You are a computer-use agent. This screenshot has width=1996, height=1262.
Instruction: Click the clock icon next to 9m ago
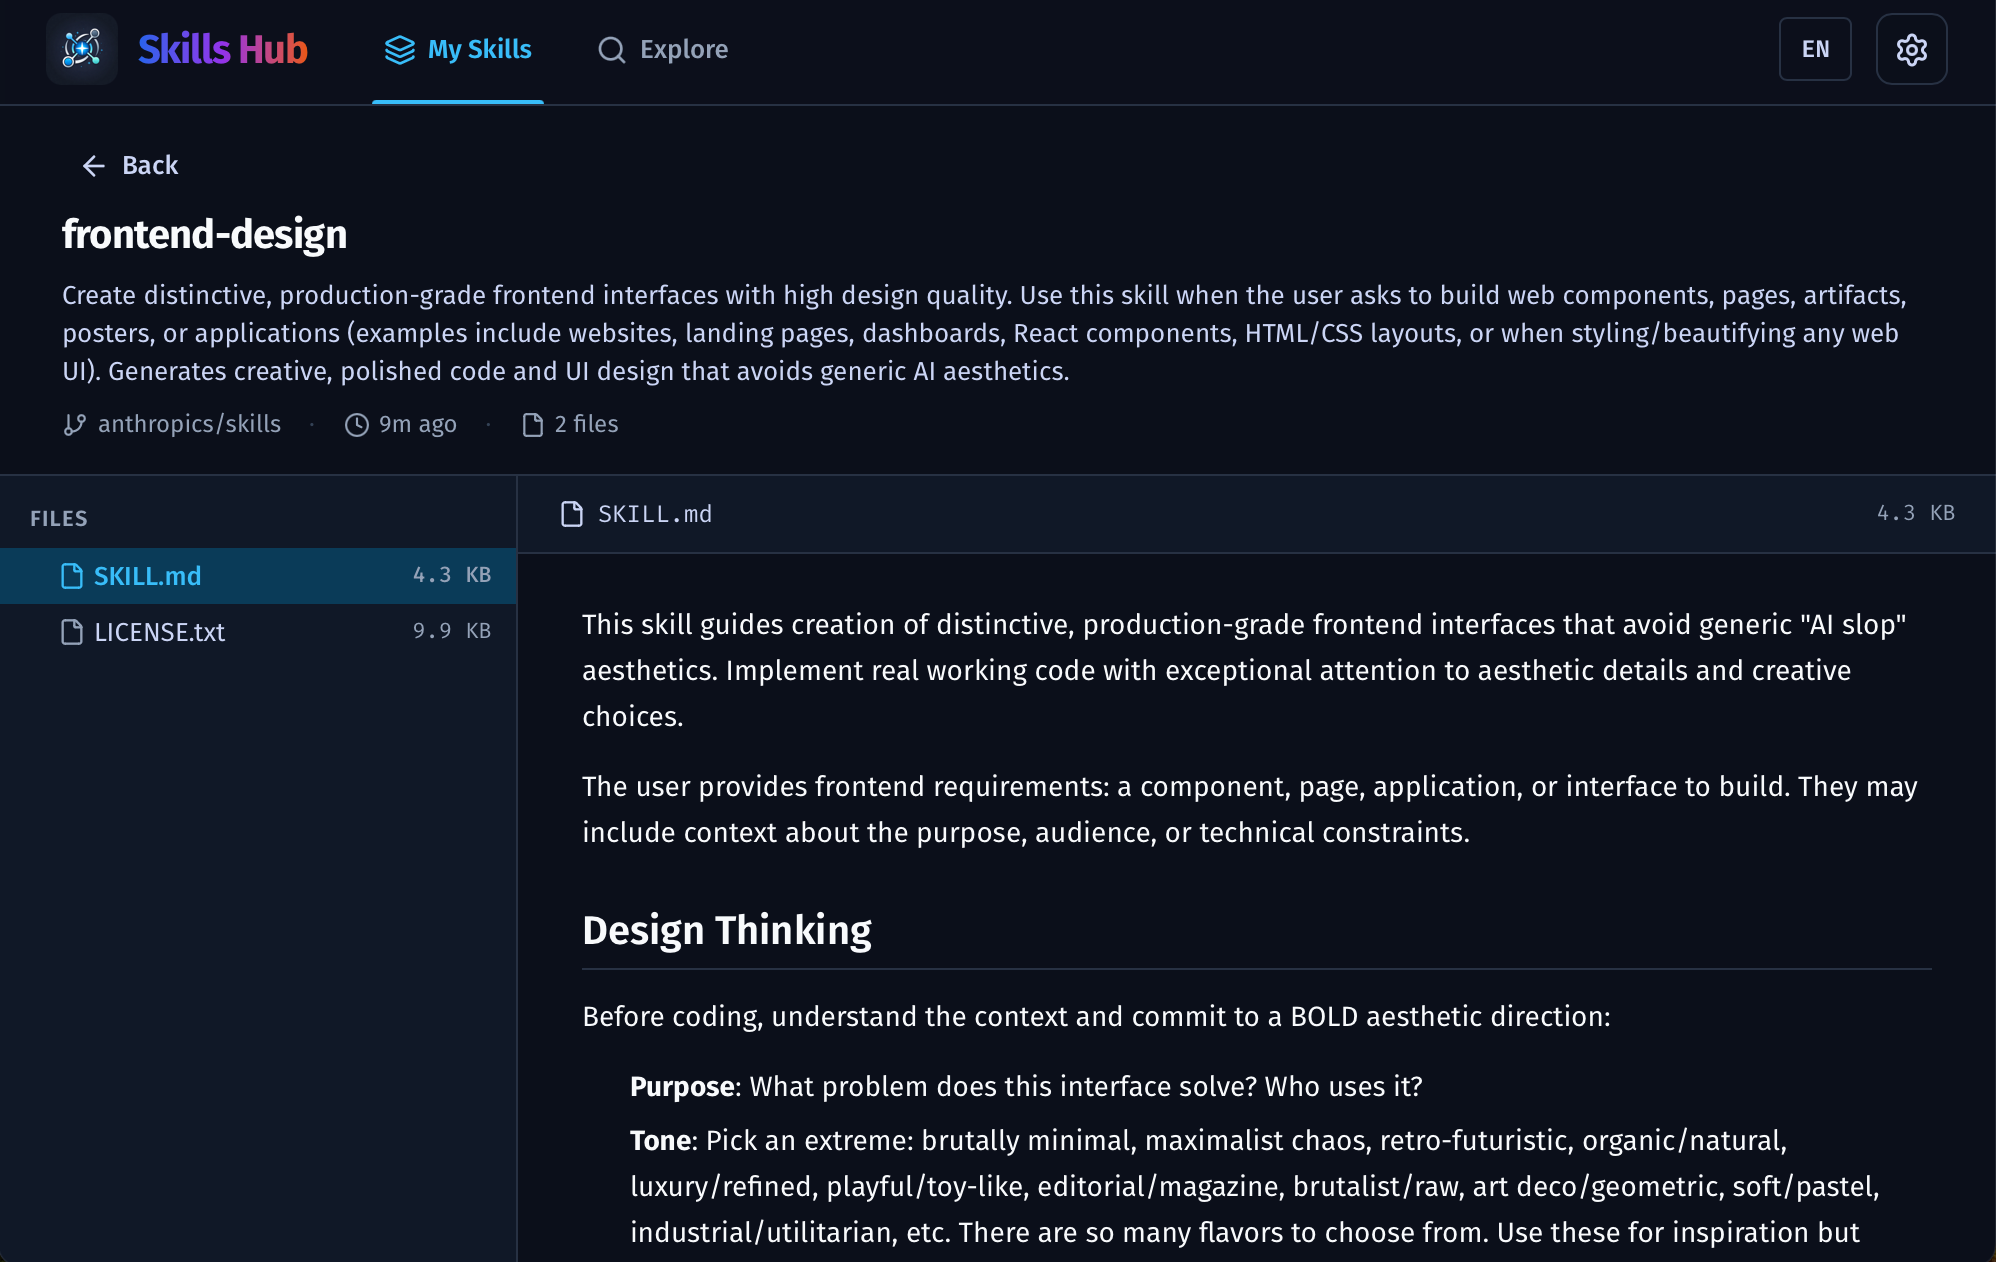tap(356, 425)
